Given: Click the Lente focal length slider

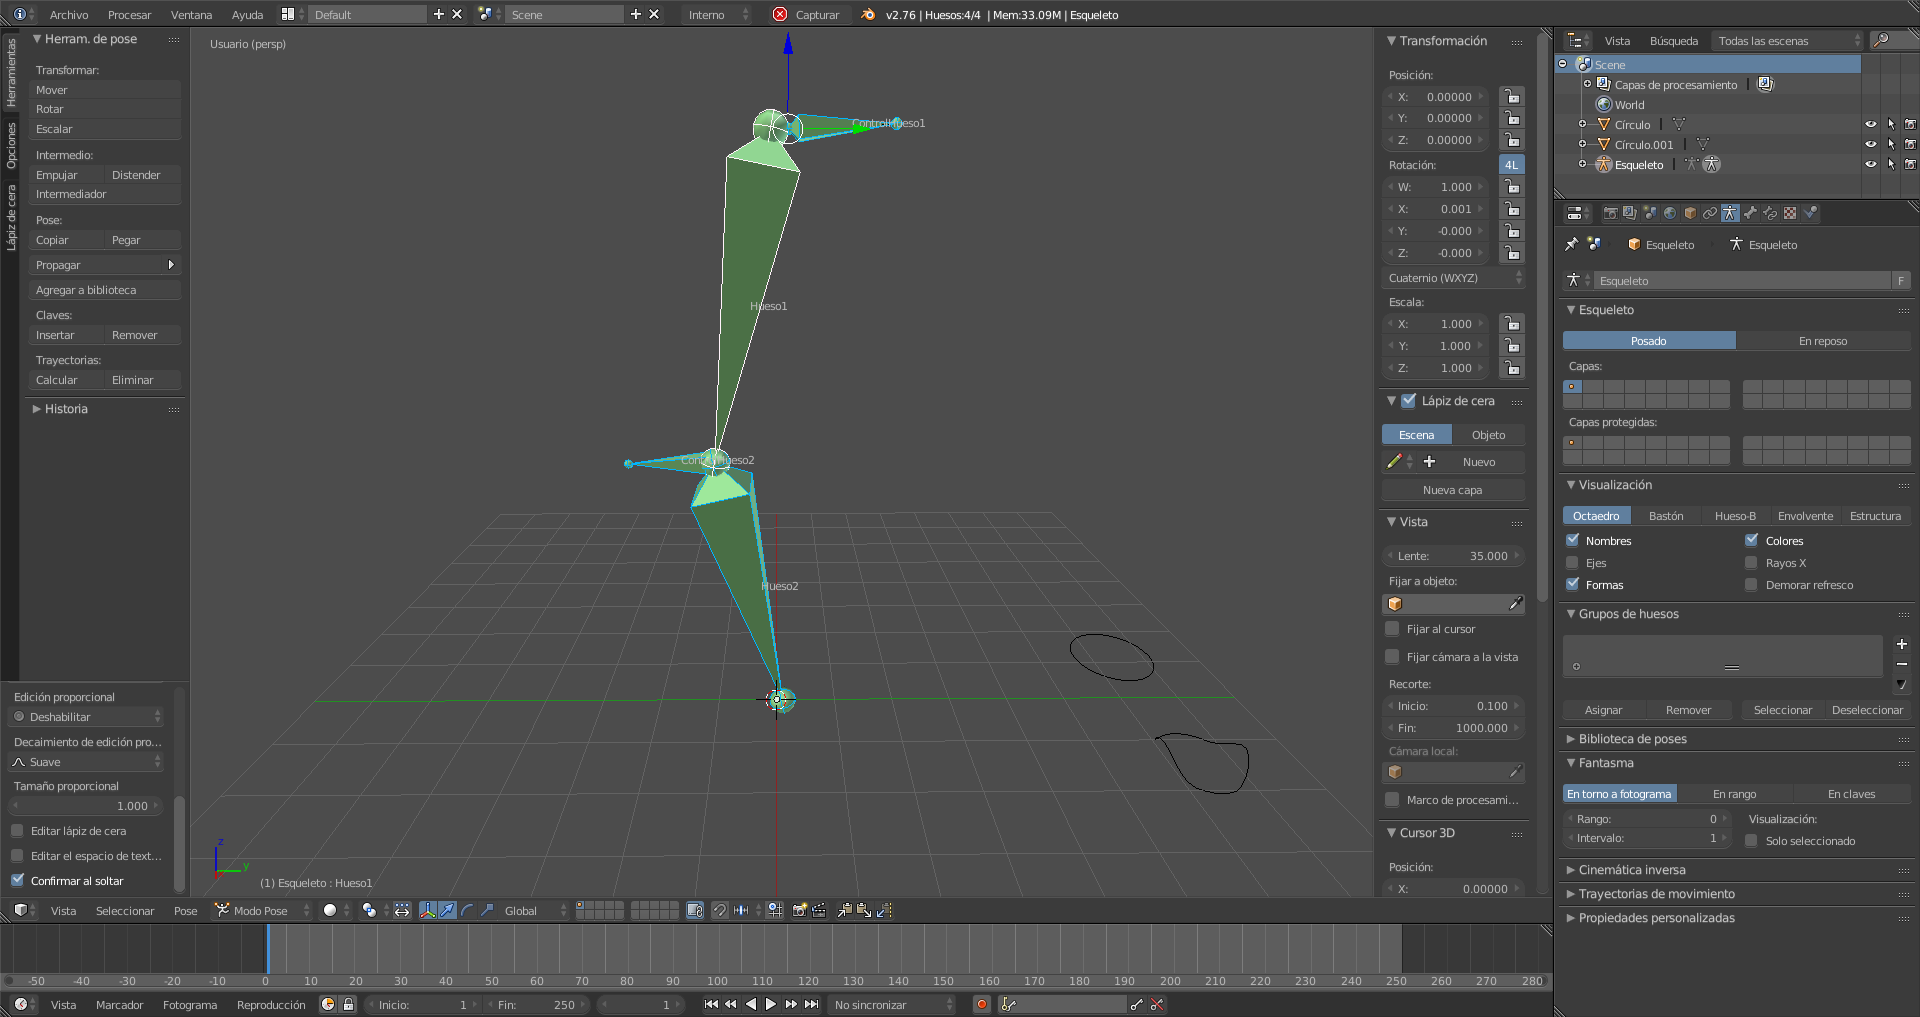Looking at the screenshot, I should (x=1453, y=556).
